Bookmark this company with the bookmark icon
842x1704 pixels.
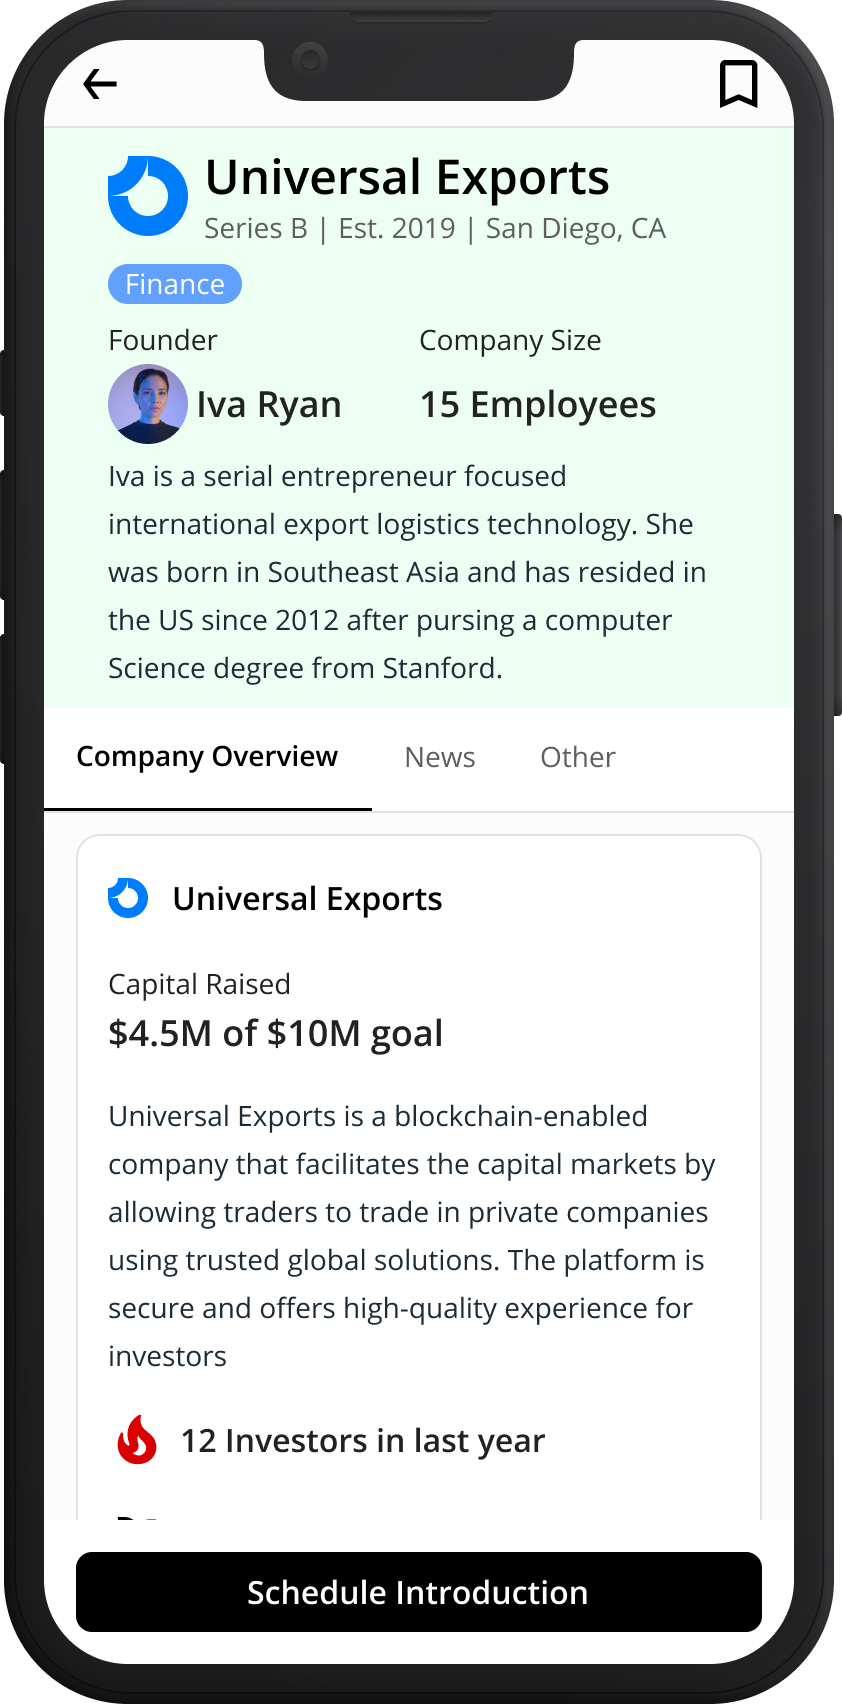click(738, 84)
